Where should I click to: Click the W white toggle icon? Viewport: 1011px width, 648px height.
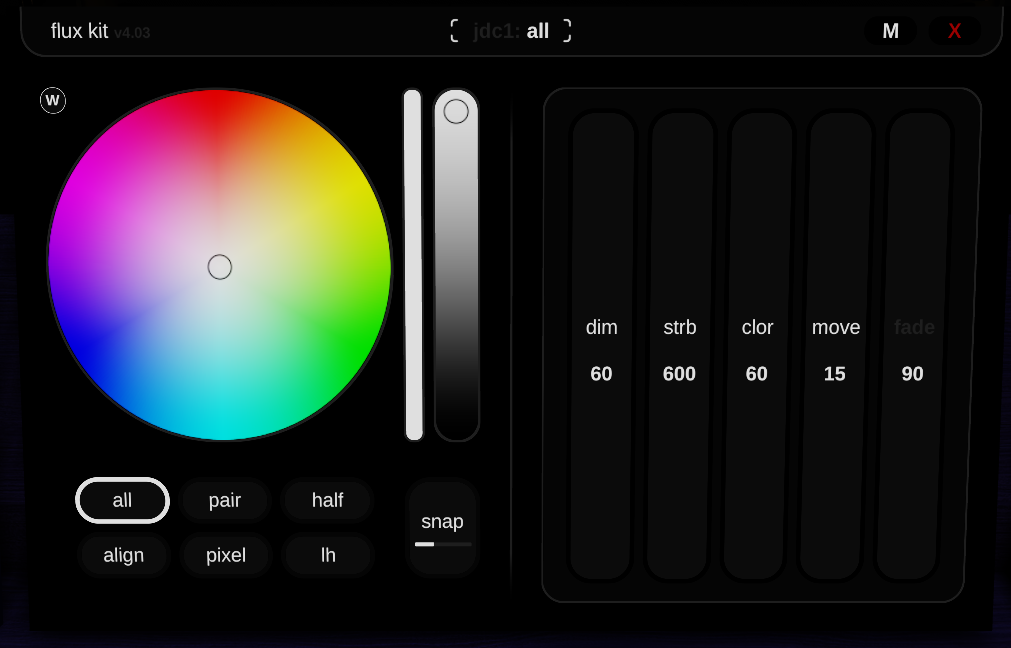[53, 100]
